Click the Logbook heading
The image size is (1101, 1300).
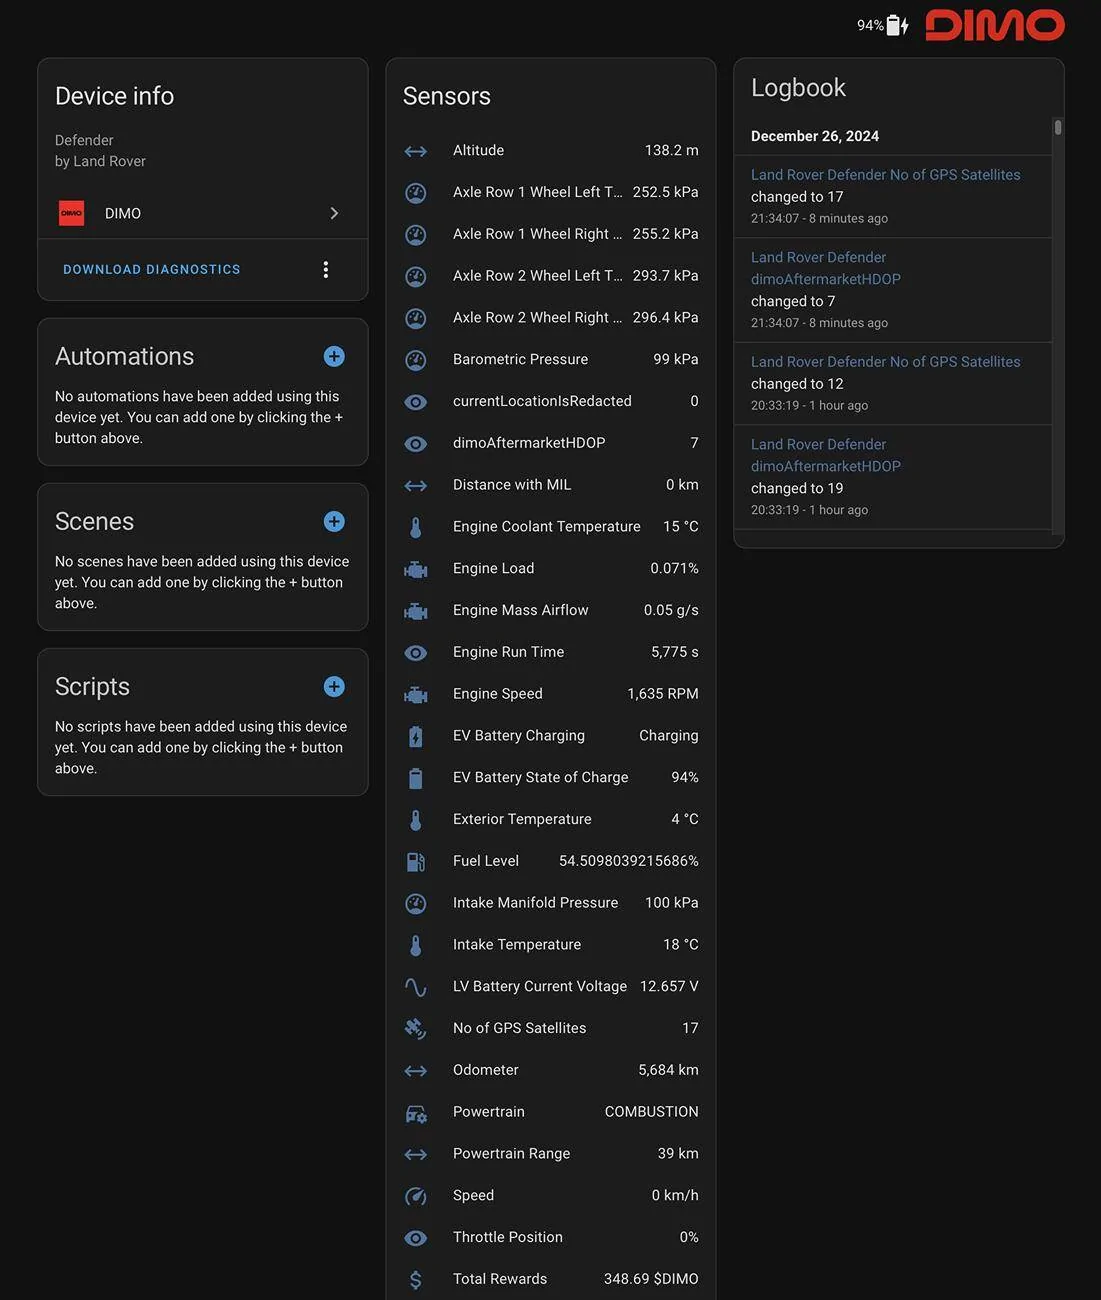pyautogui.click(x=798, y=88)
